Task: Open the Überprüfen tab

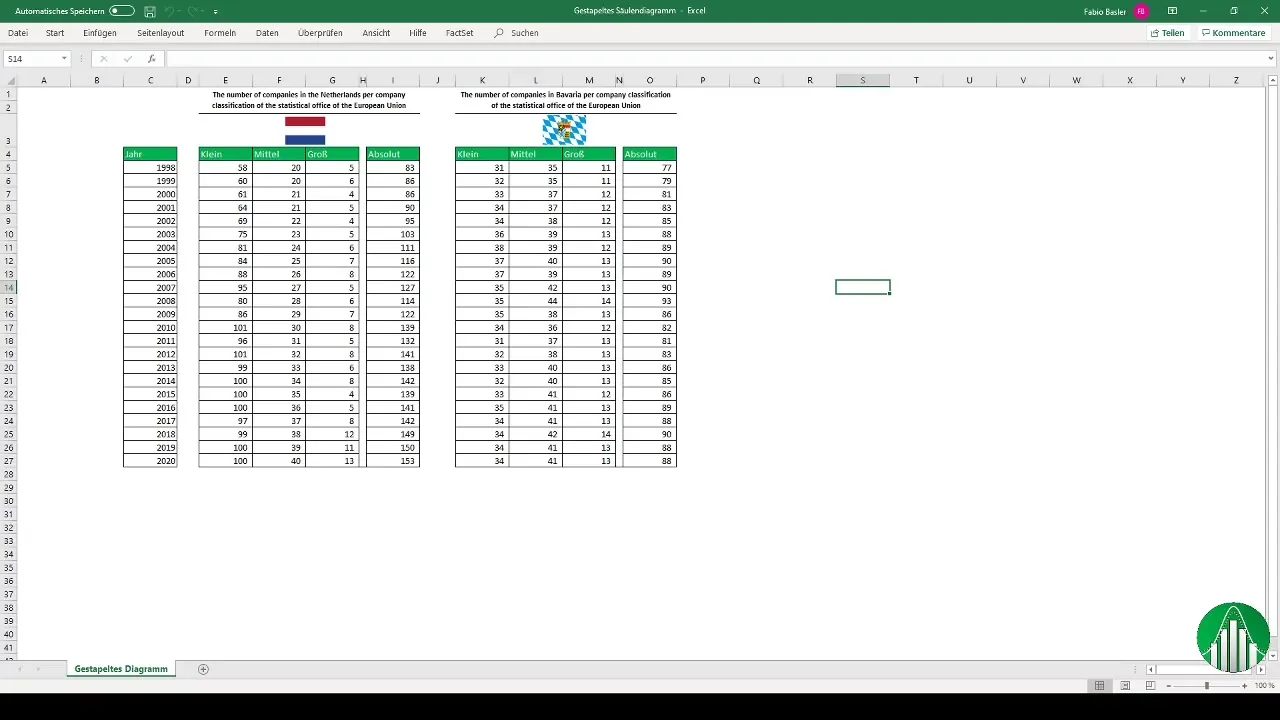Action: 320,33
